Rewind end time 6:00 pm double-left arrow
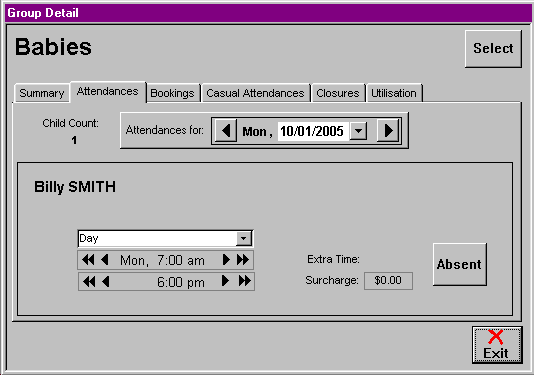This screenshot has width=534, height=375. (89, 281)
